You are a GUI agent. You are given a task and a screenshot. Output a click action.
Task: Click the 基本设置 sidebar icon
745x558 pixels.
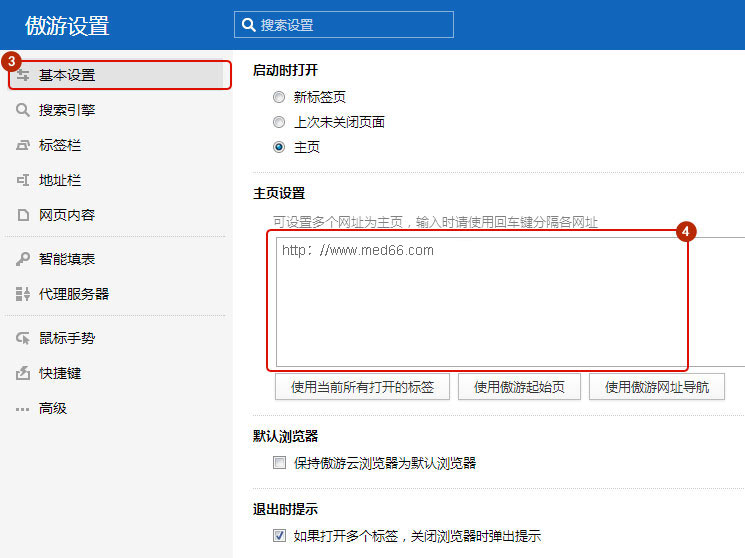tap(23, 75)
